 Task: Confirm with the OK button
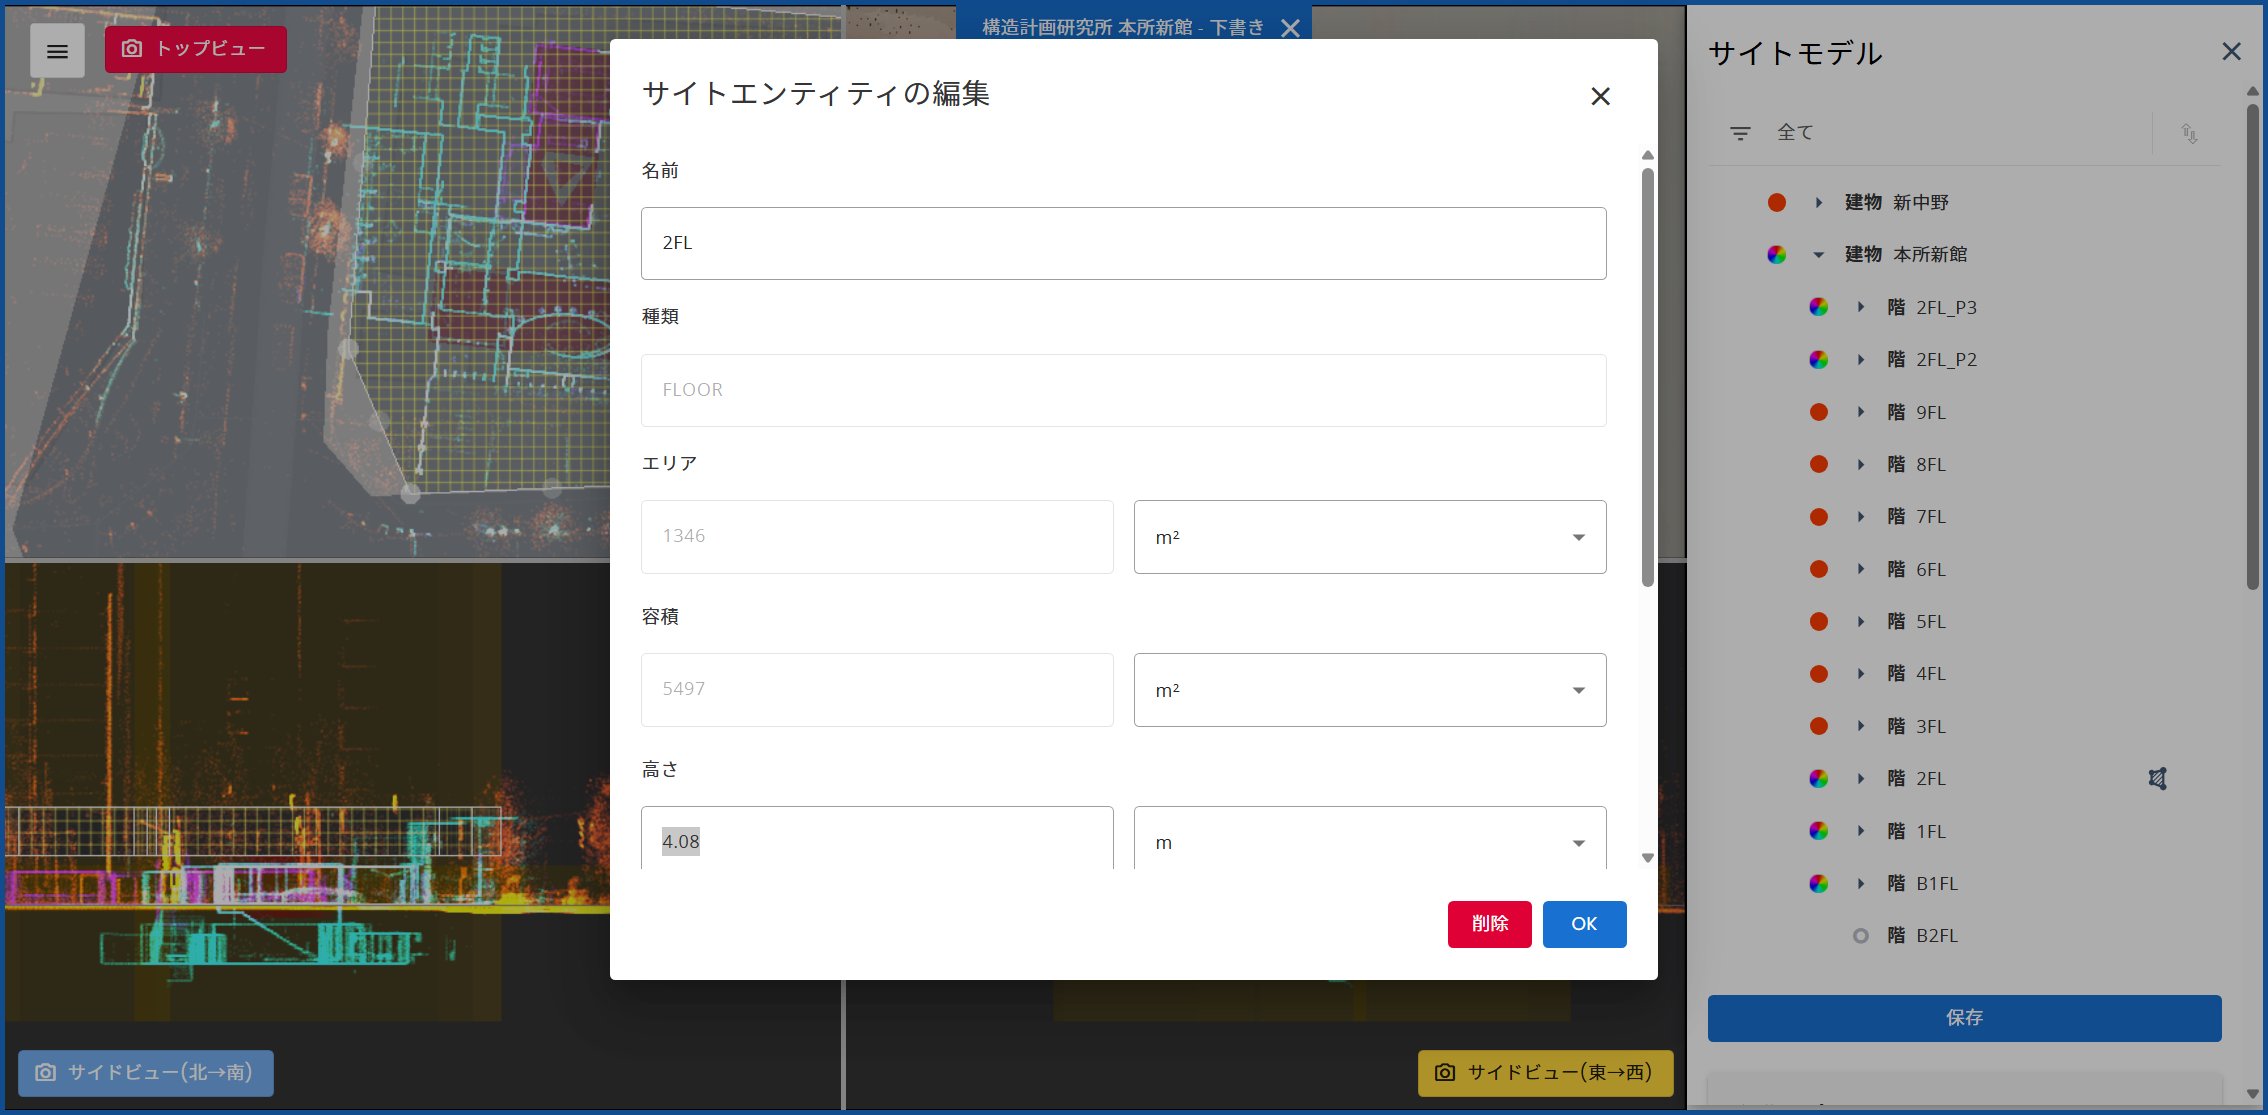pyautogui.click(x=1584, y=924)
